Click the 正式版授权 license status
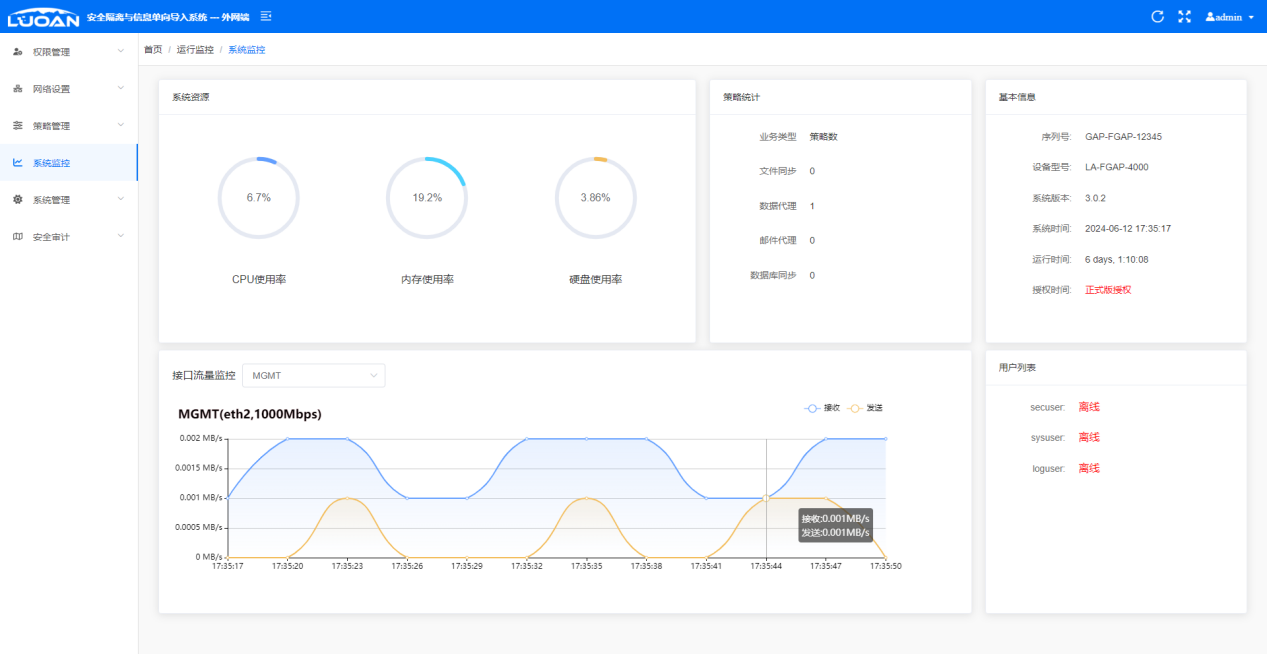1267x654 pixels. [1108, 290]
